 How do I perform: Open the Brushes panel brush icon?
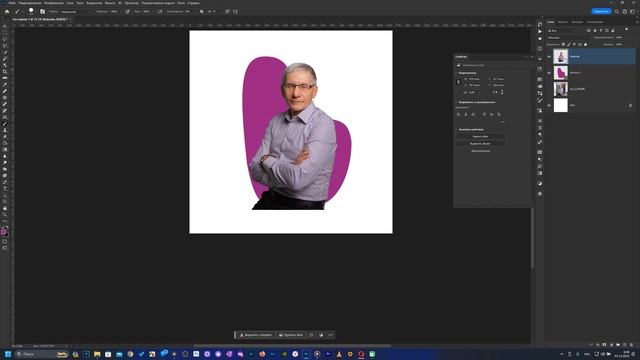pos(540,100)
